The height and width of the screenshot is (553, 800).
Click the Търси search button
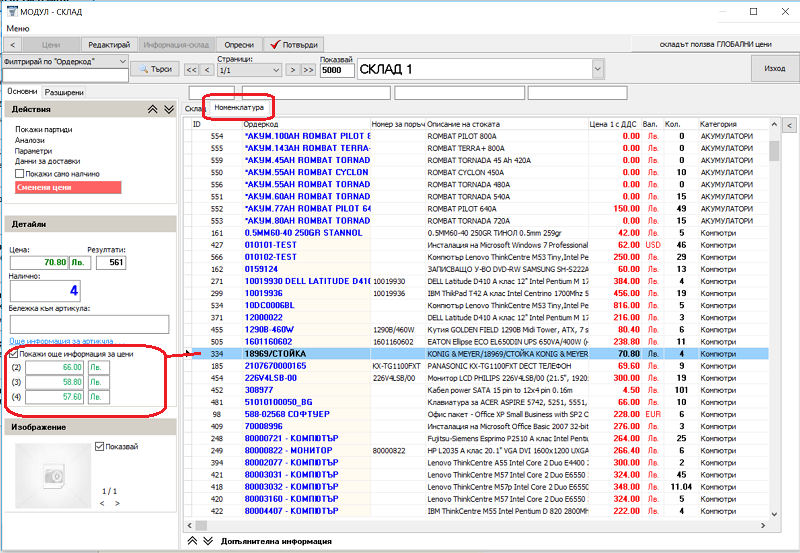tap(155, 69)
